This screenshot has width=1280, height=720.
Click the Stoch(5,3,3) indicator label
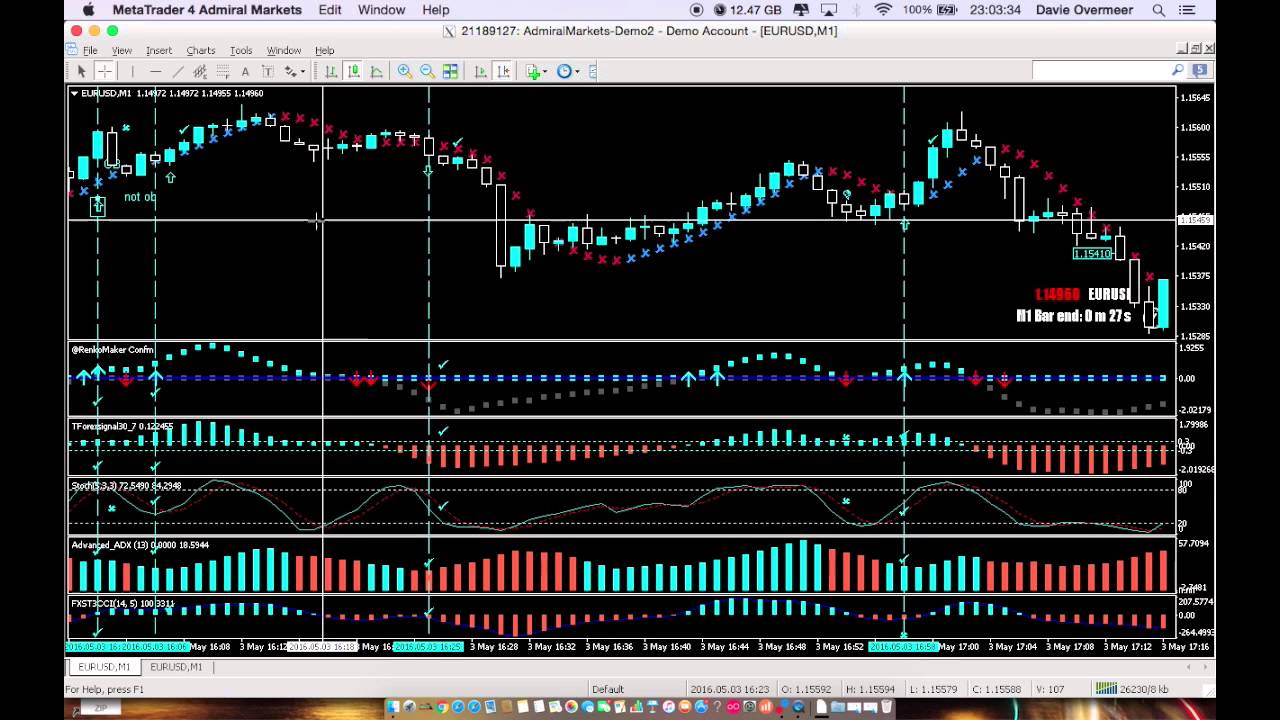click(x=126, y=486)
